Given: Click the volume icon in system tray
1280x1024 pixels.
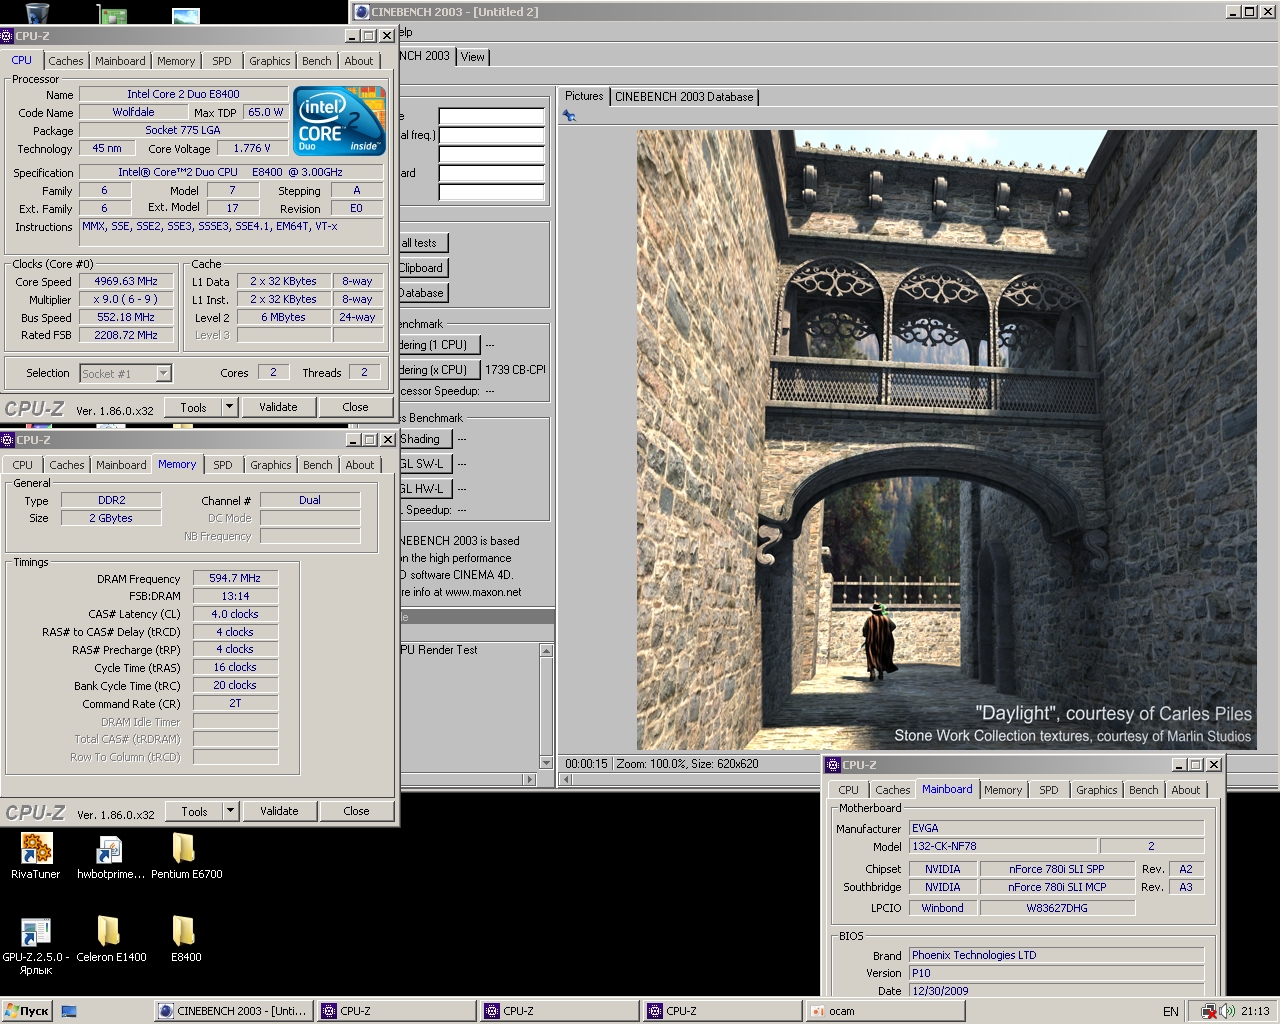Looking at the screenshot, I should point(1226,1012).
